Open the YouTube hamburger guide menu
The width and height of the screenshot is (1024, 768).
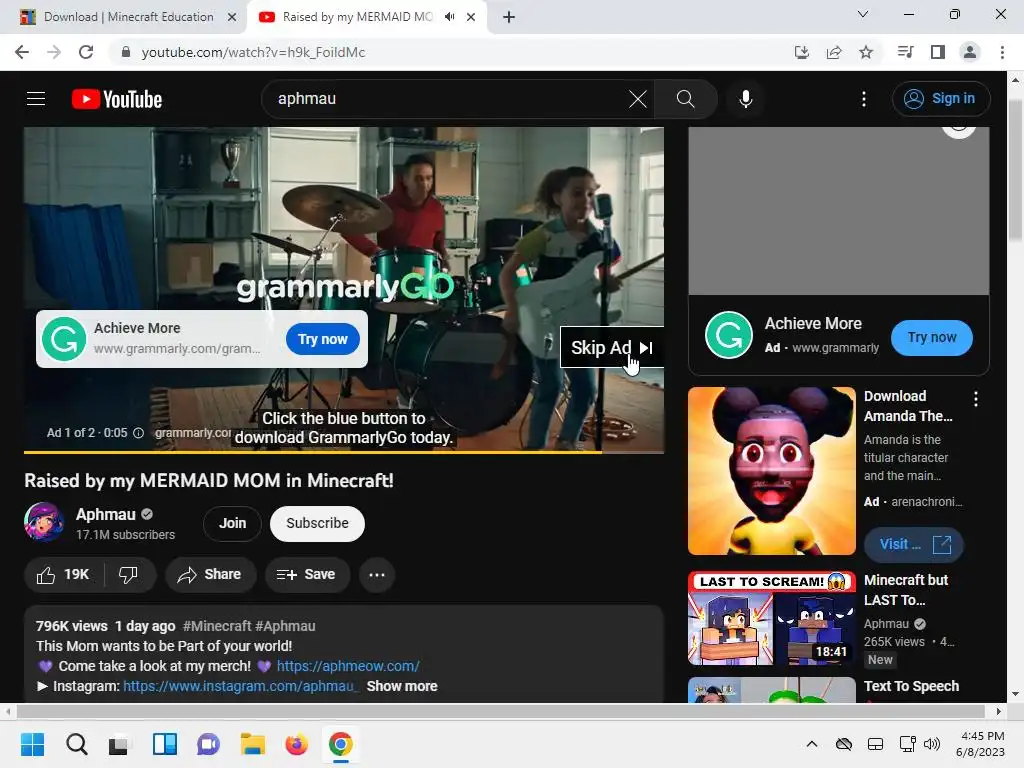36,99
